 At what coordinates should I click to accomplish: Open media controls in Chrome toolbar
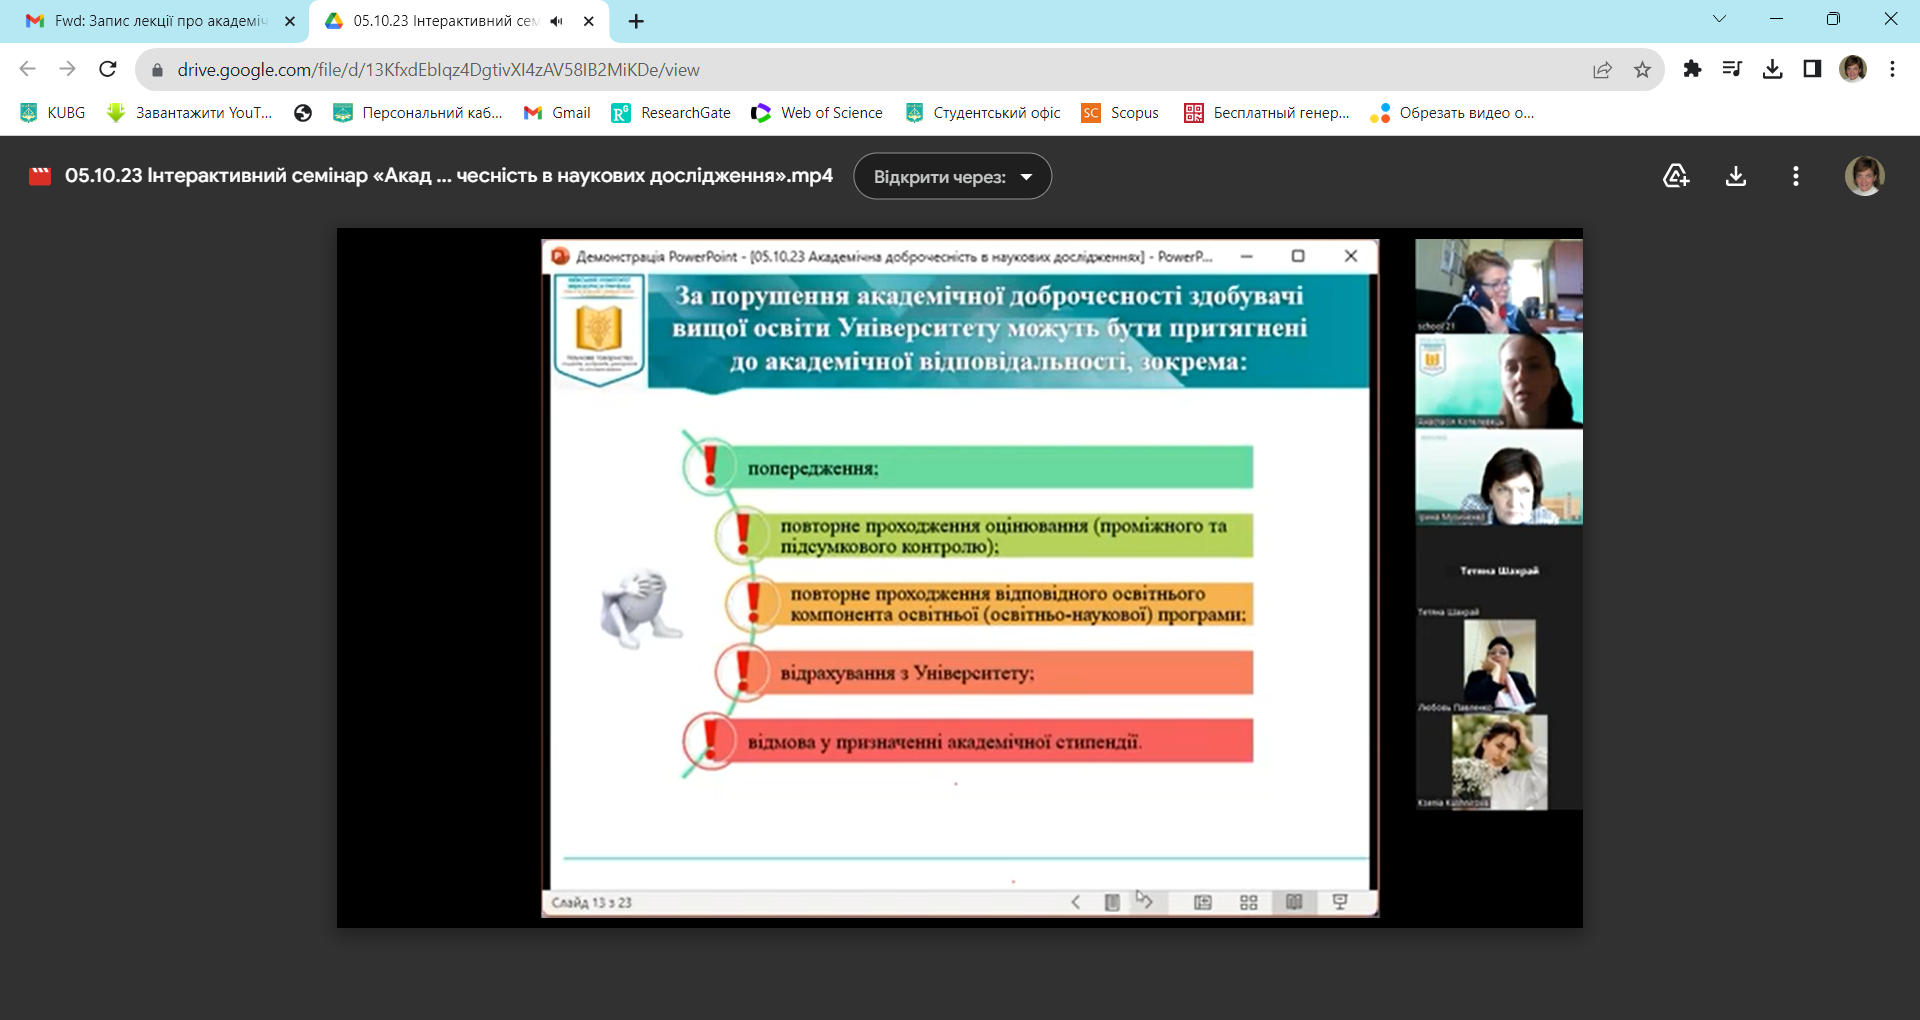pyautogui.click(x=1732, y=69)
